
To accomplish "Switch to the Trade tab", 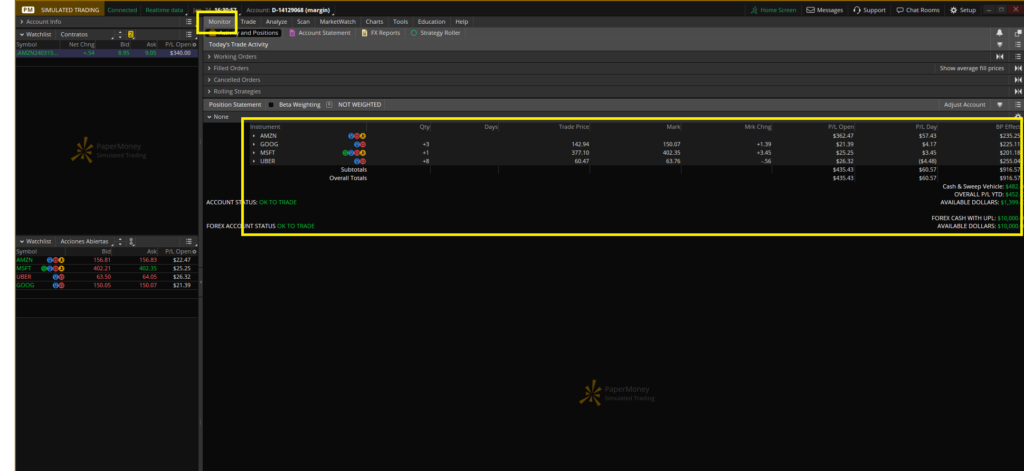I will coord(248,22).
